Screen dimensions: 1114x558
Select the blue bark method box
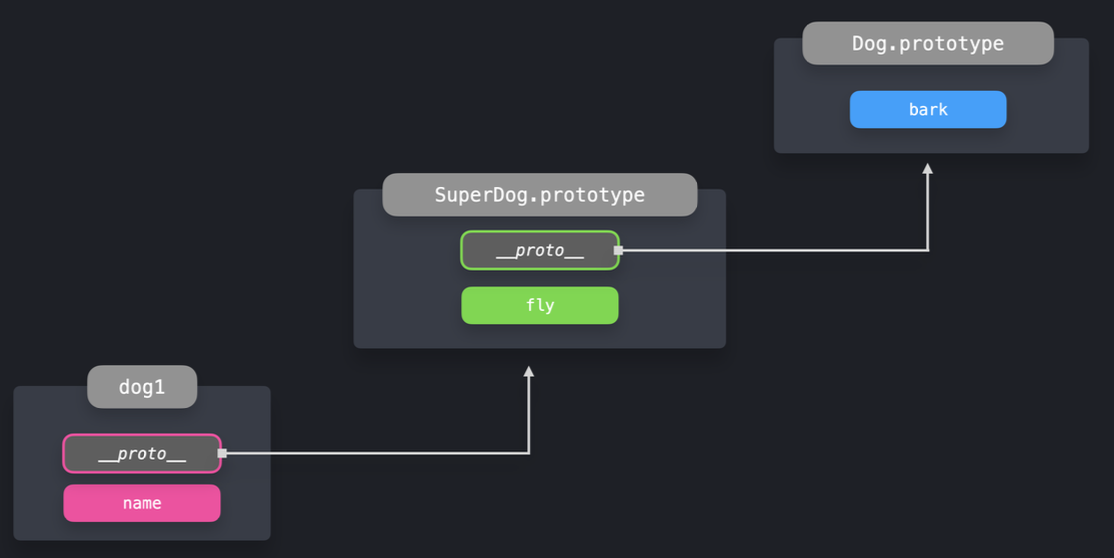[x=928, y=110]
